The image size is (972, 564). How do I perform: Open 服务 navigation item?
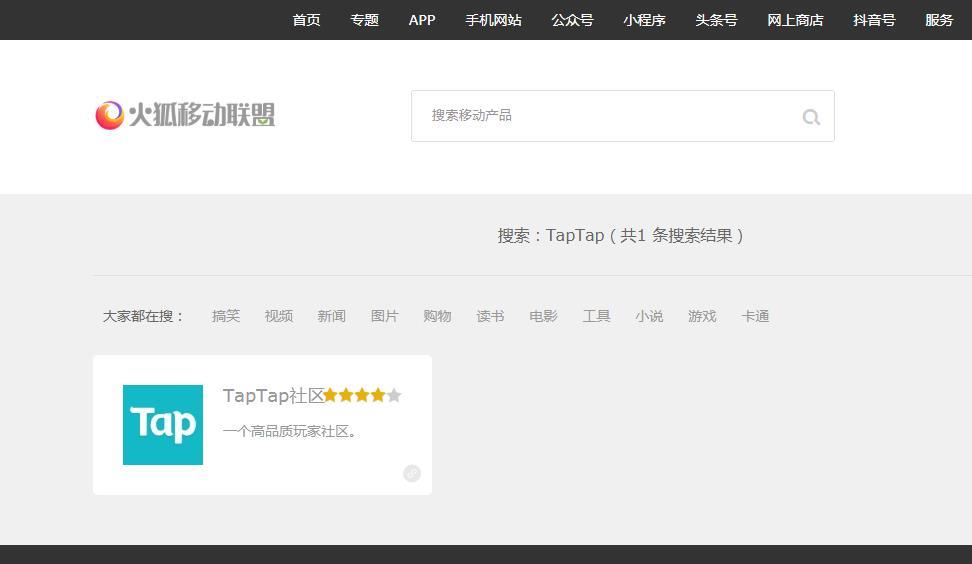click(939, 20)
